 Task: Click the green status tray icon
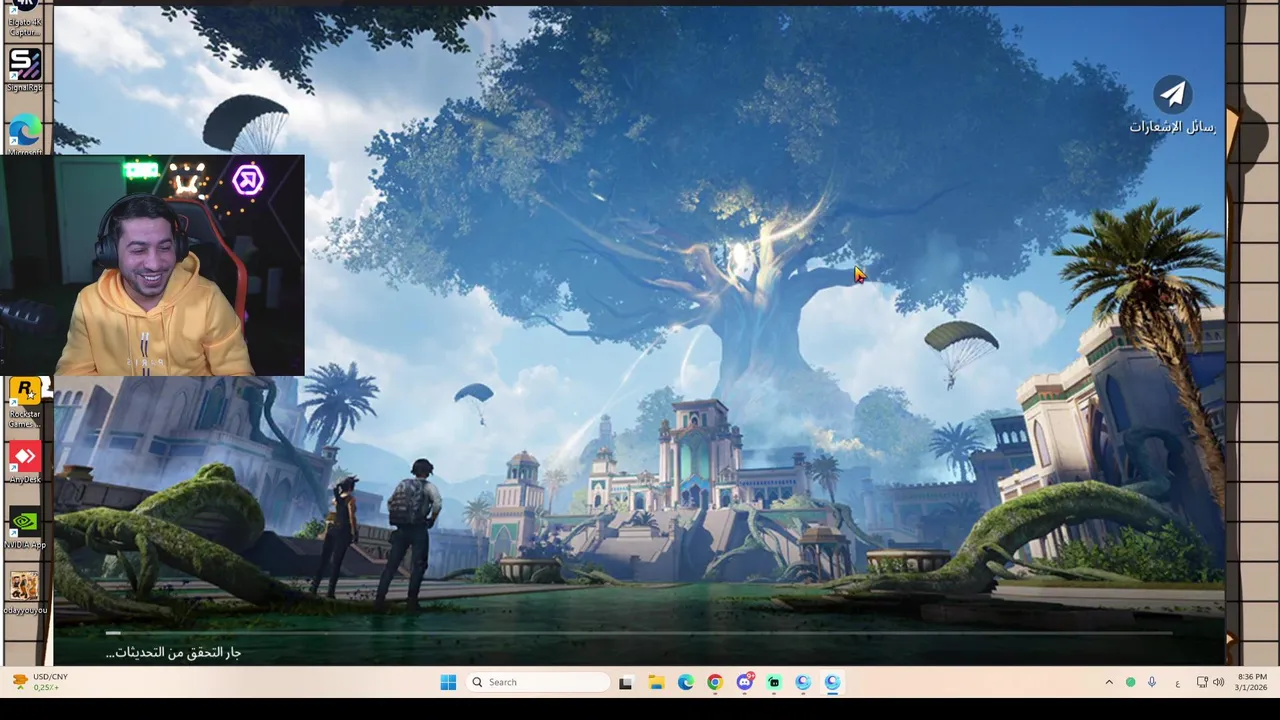click(x=1130, y=682)
